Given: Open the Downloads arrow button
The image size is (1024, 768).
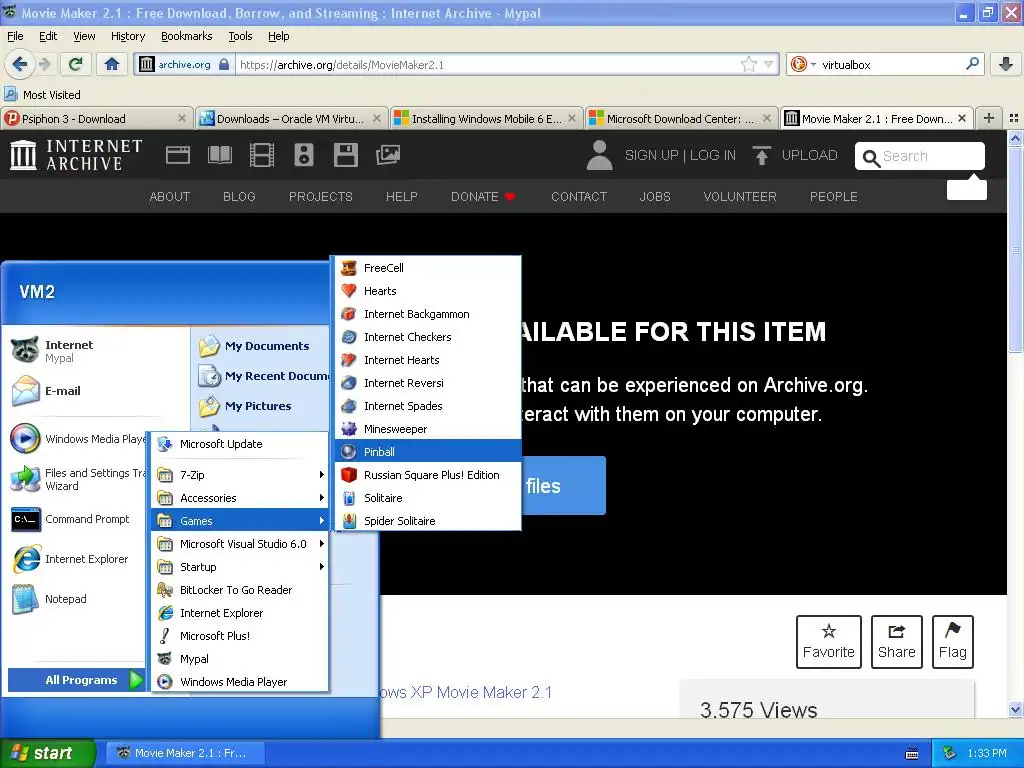Looking at the screenshot, I should [1006, 64].
